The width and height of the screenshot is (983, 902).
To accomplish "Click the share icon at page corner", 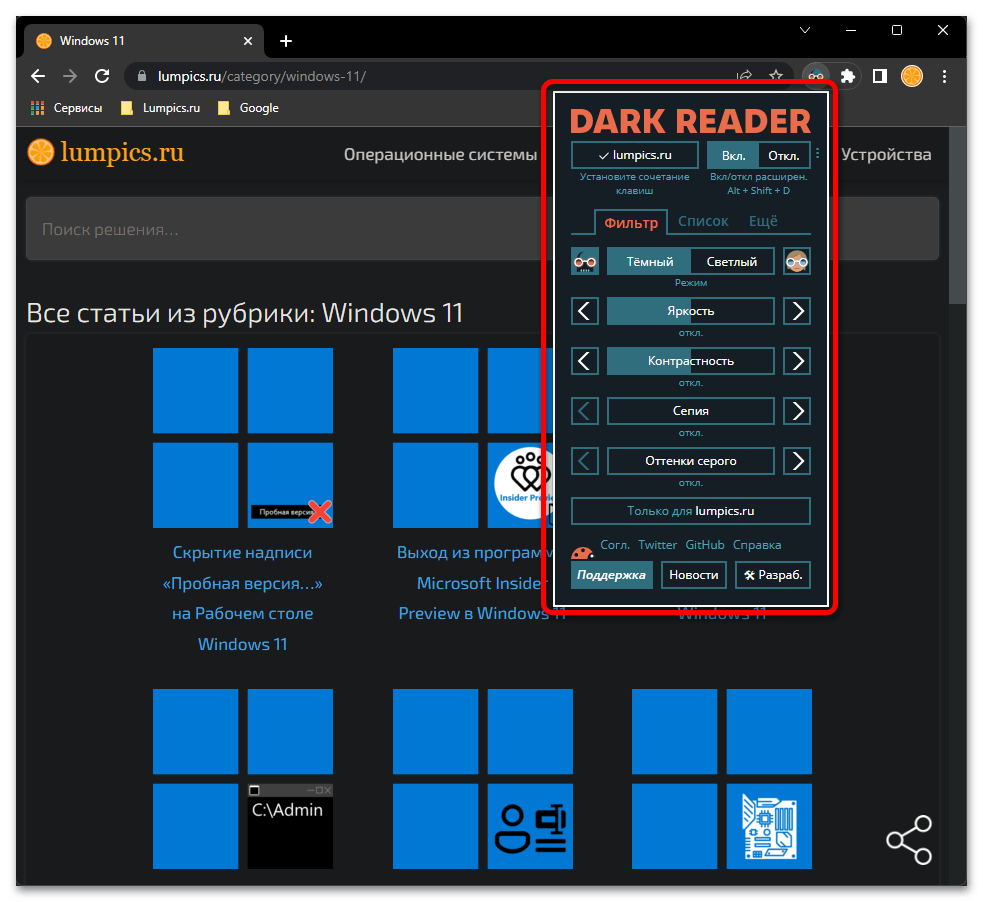I will [908, 840].
